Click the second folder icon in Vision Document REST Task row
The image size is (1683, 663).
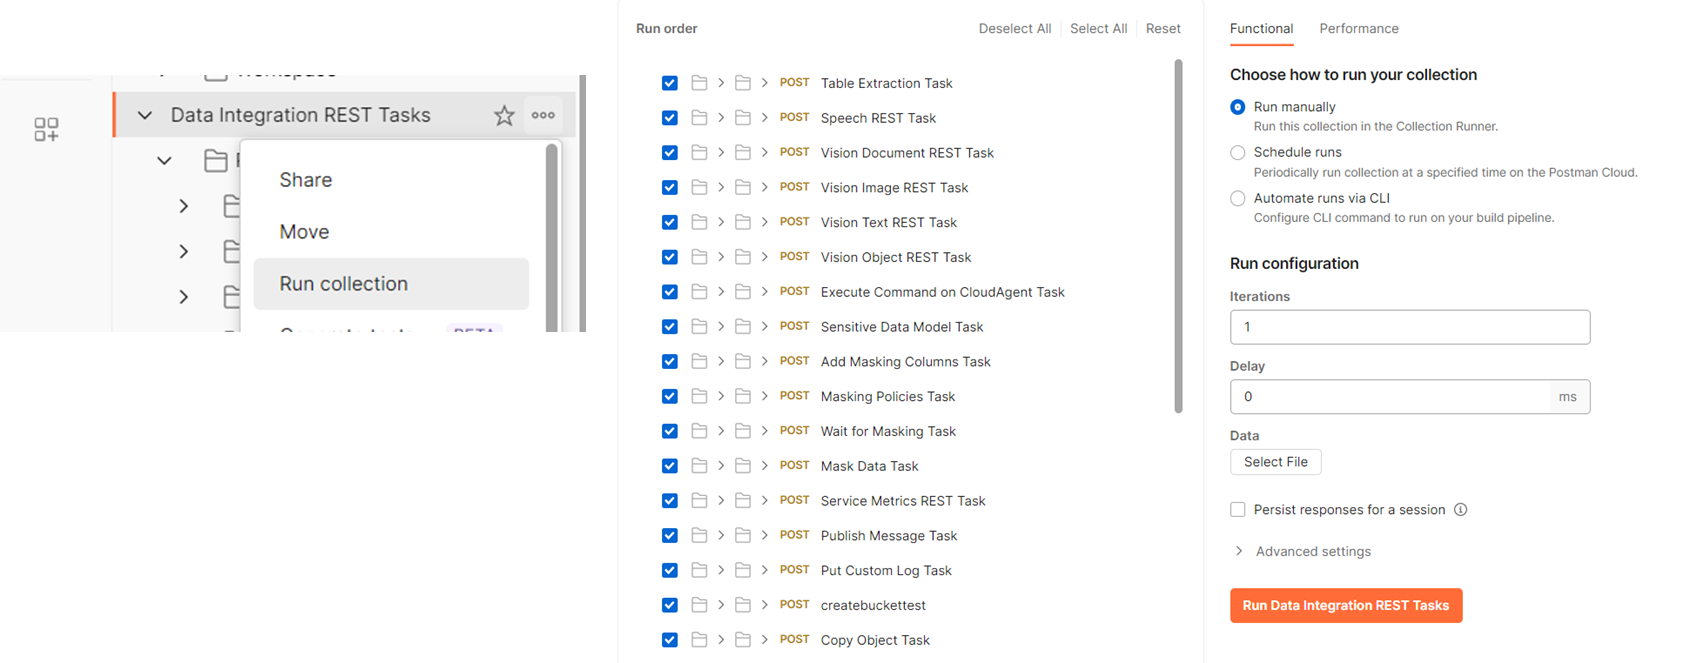tap(743, 153)
